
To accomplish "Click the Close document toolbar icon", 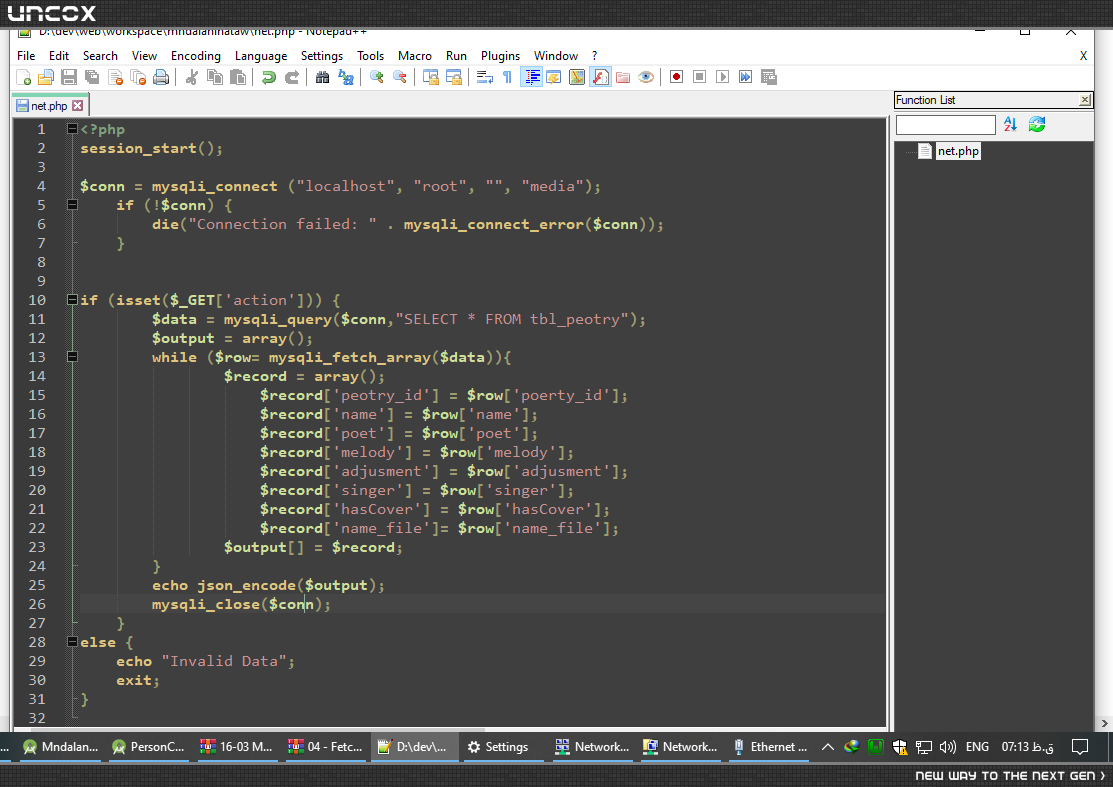I will [x=116, y=77].
